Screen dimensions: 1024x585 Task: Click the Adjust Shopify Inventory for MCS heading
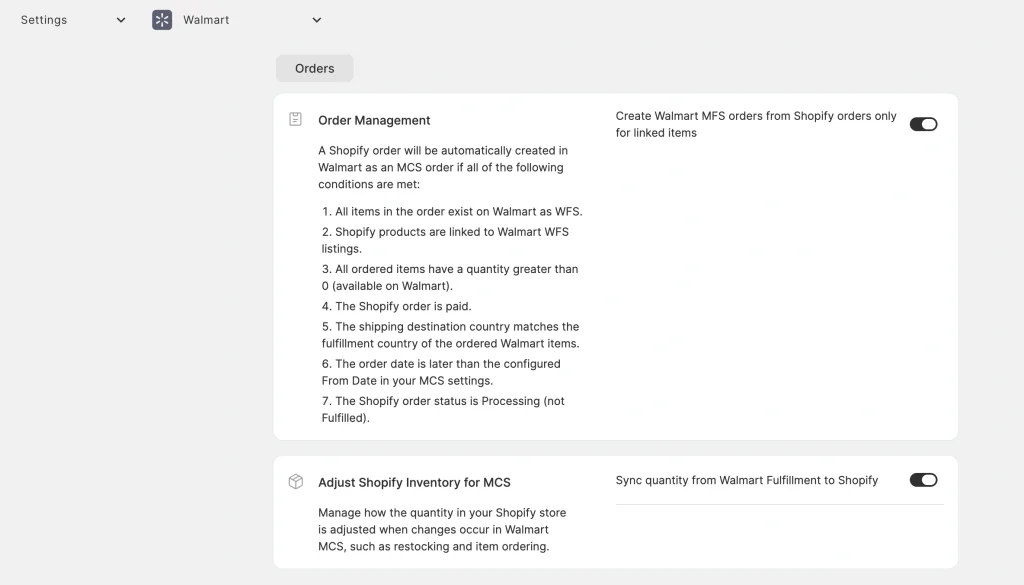414,482
